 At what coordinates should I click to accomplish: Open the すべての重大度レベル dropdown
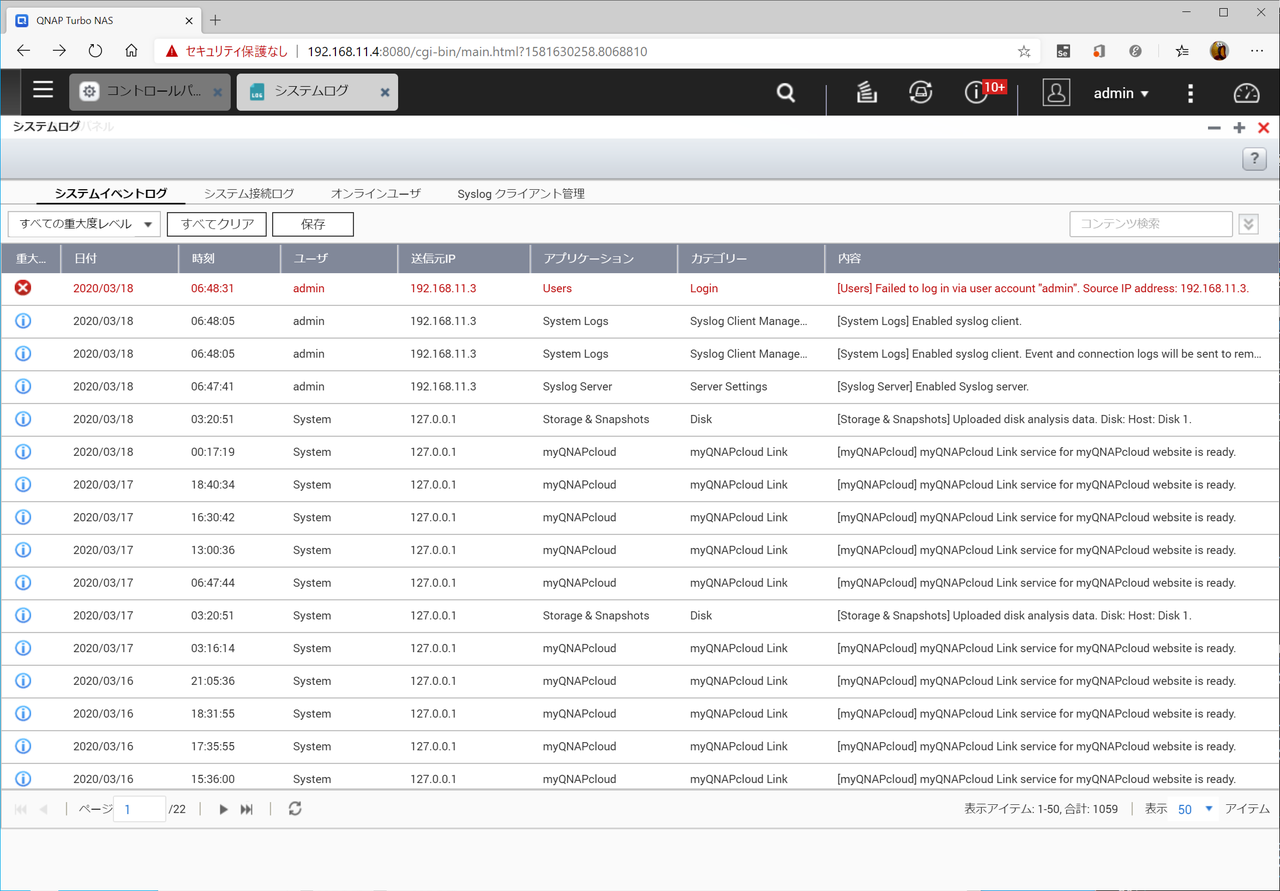pos(84,224)
